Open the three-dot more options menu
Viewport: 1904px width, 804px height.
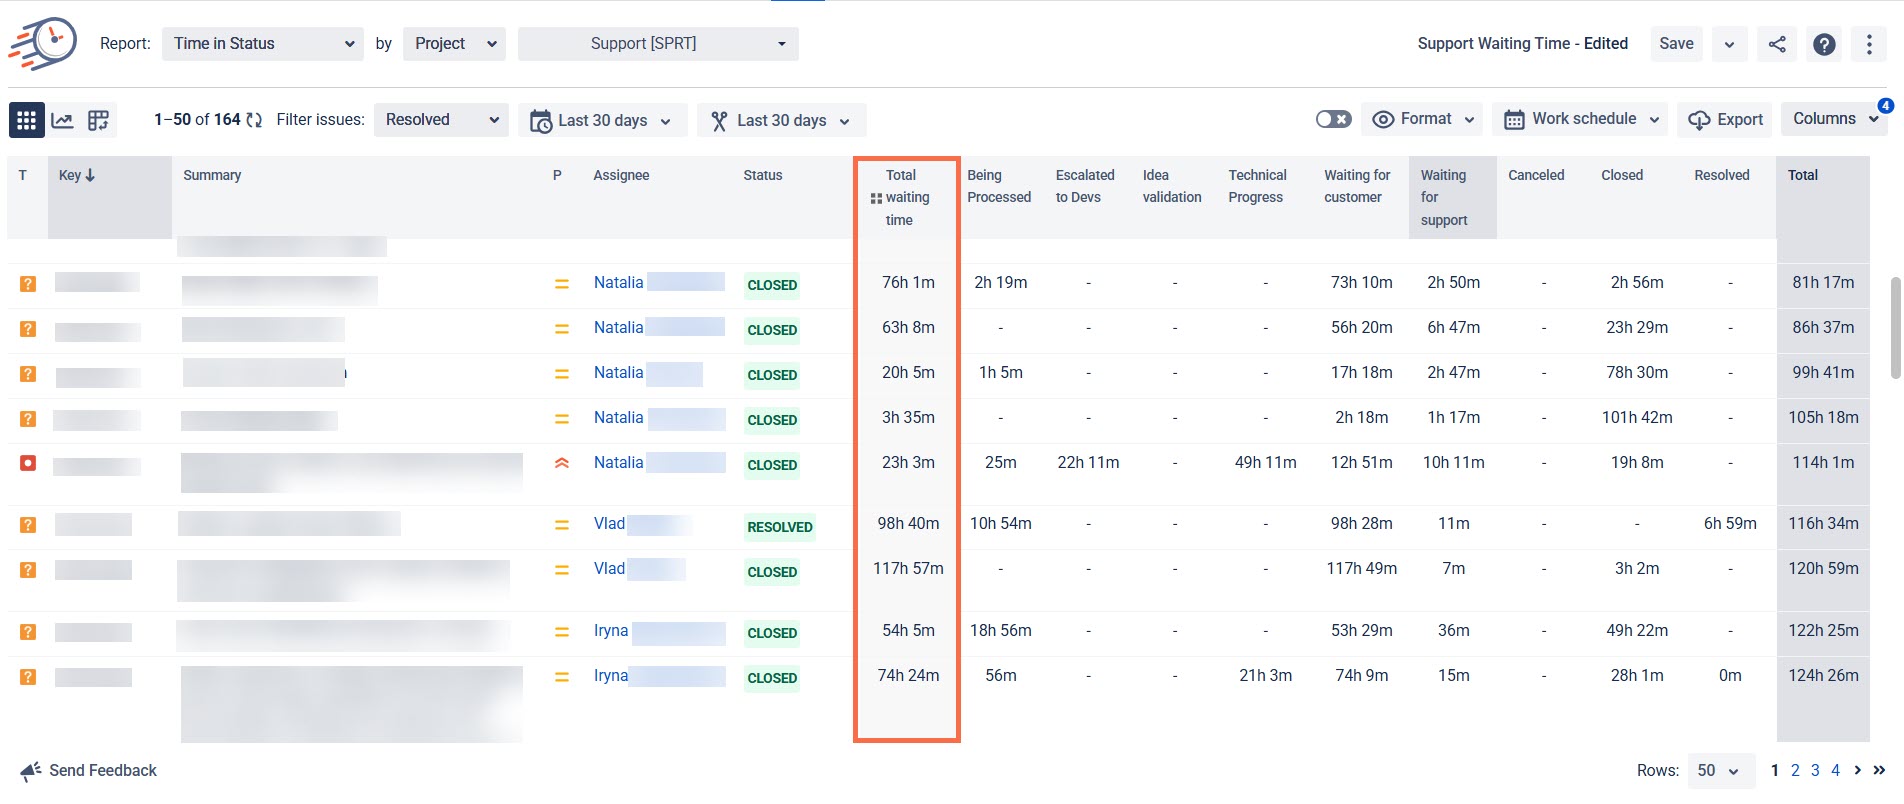click(1869, 44)
